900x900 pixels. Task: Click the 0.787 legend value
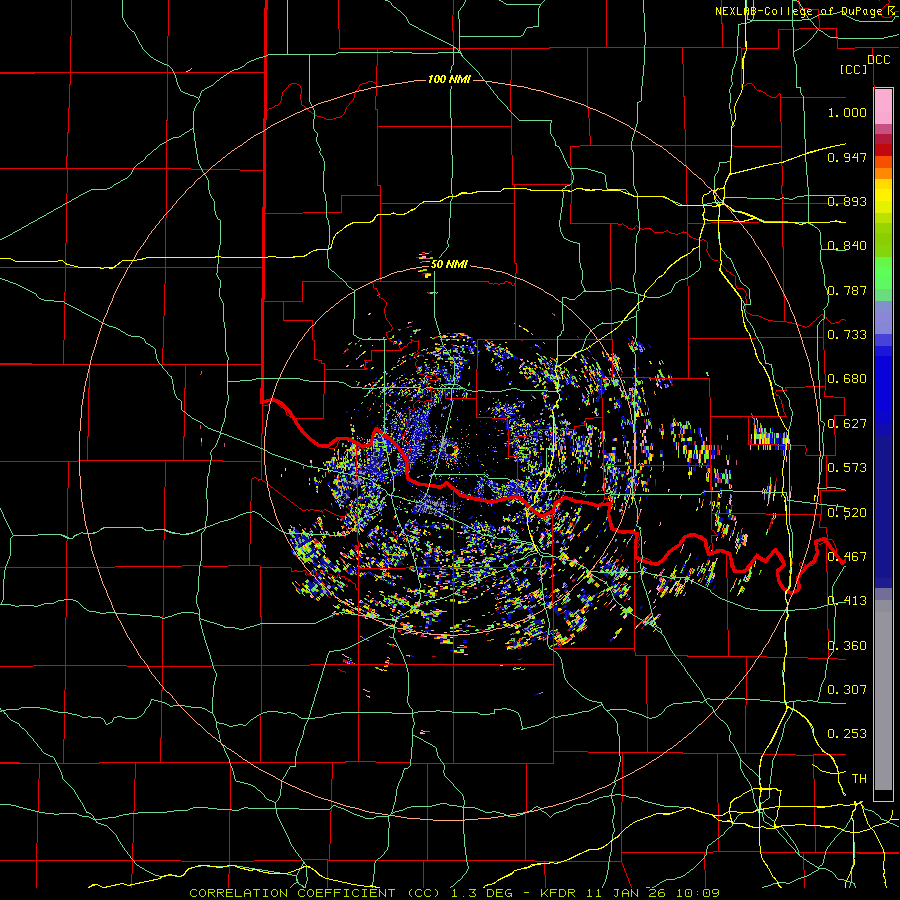click(x=847, y=290)
